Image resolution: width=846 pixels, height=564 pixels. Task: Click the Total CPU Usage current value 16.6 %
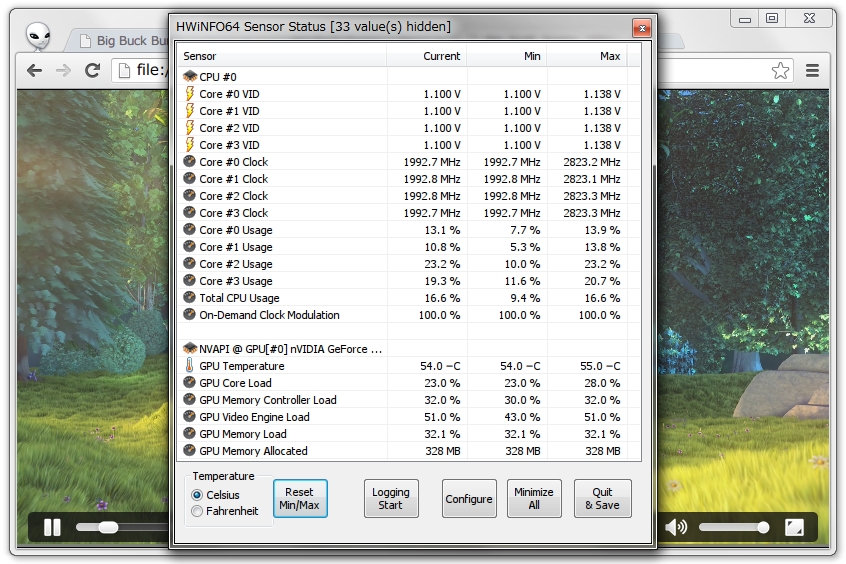click(442, 298)
